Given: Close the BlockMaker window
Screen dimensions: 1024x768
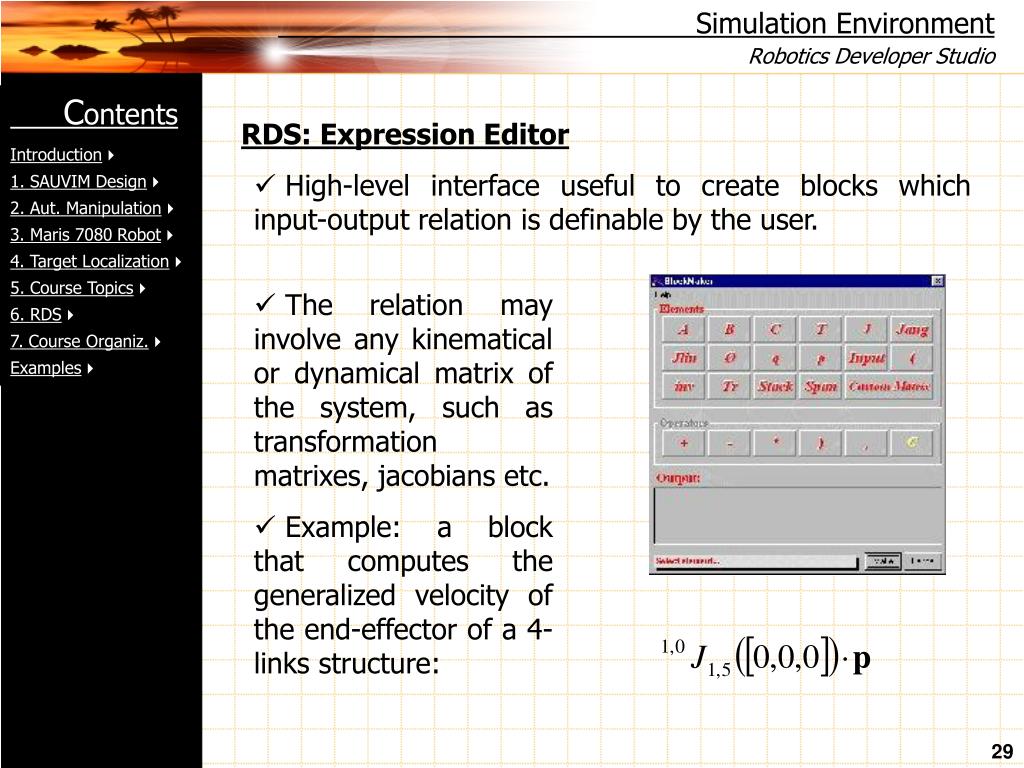Looking at the screenshot, I should coord(937,281).
